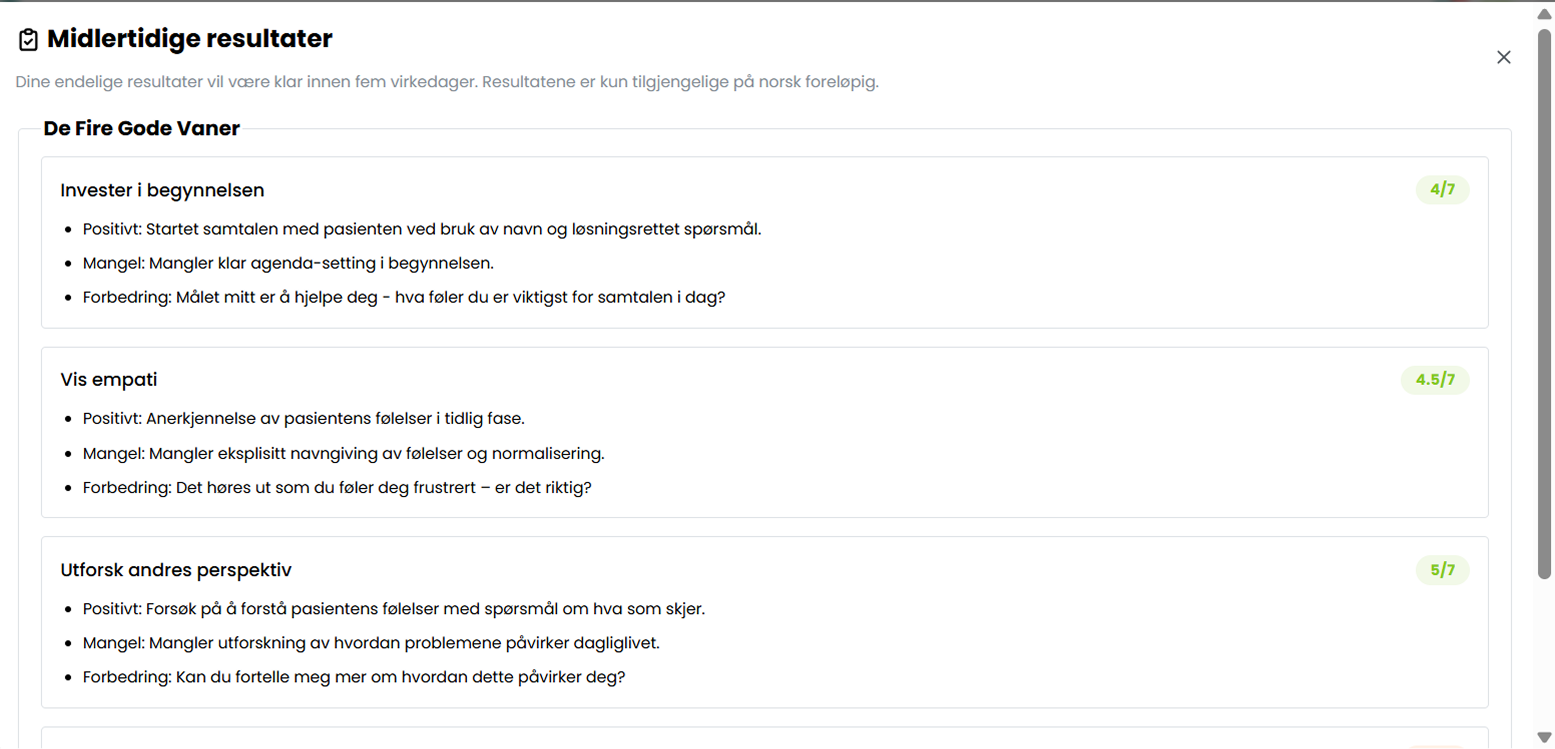Click the "Målet mitt er å hjelpe deg" suggestion
The height and width of the screenshot is (749, 1555).
[404, 297]
